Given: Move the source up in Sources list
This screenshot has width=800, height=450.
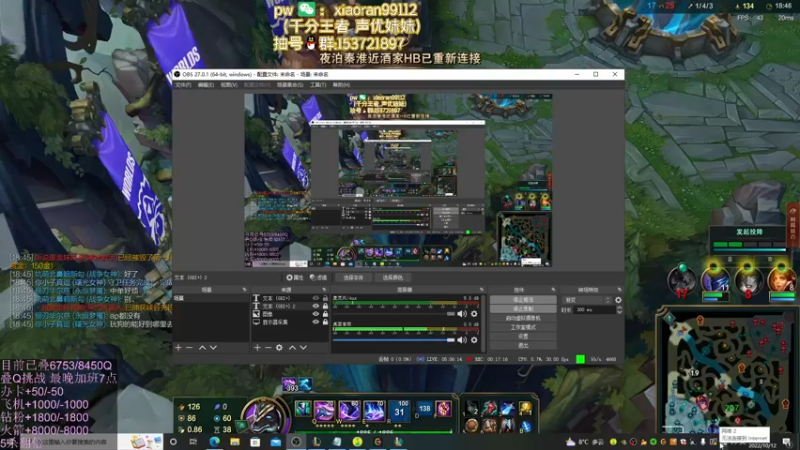Looking at the screenshot, I should 292,347.
